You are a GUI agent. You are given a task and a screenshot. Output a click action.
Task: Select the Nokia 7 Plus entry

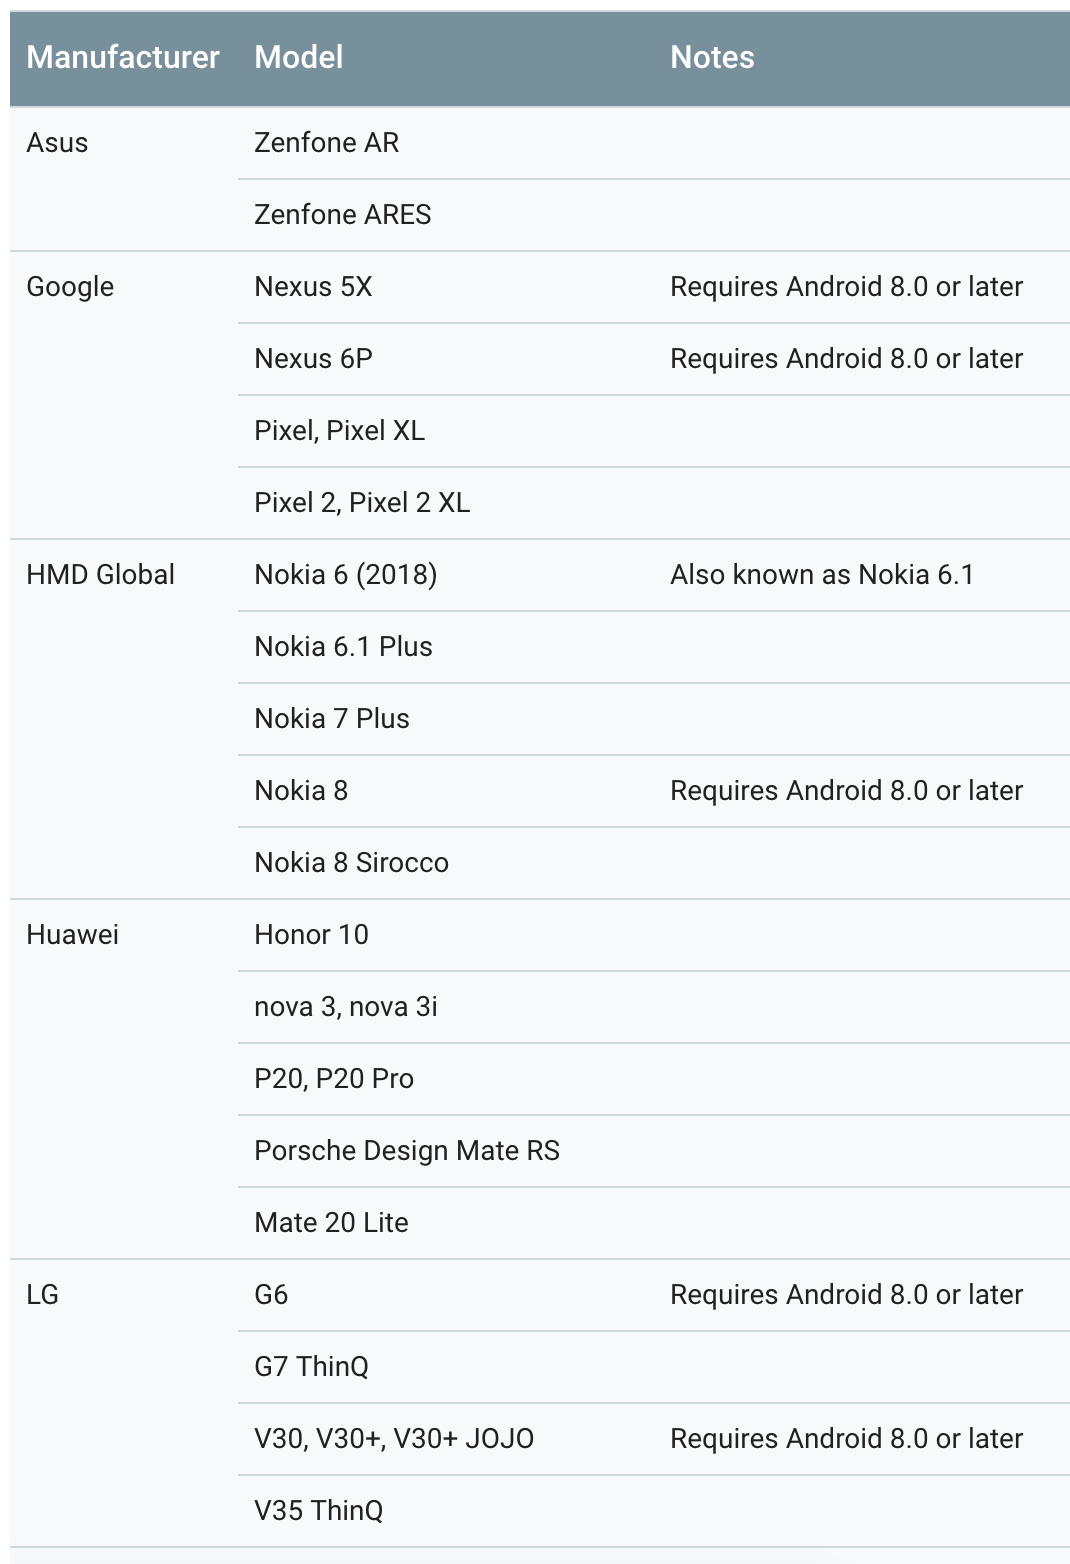332,719
